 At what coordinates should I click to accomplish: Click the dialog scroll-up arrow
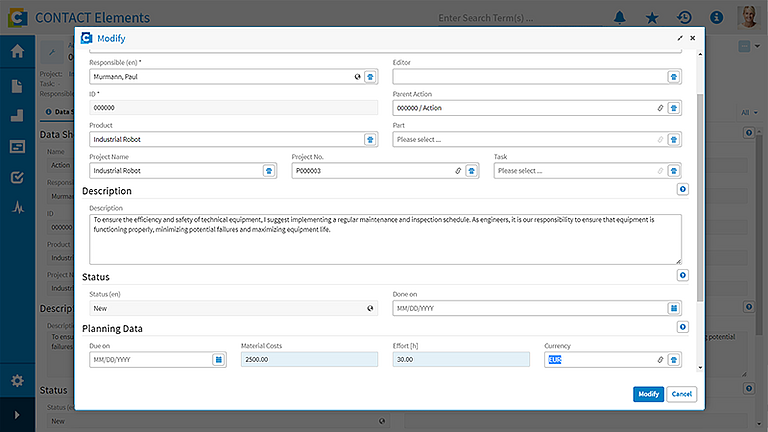[x=700, y=54]
